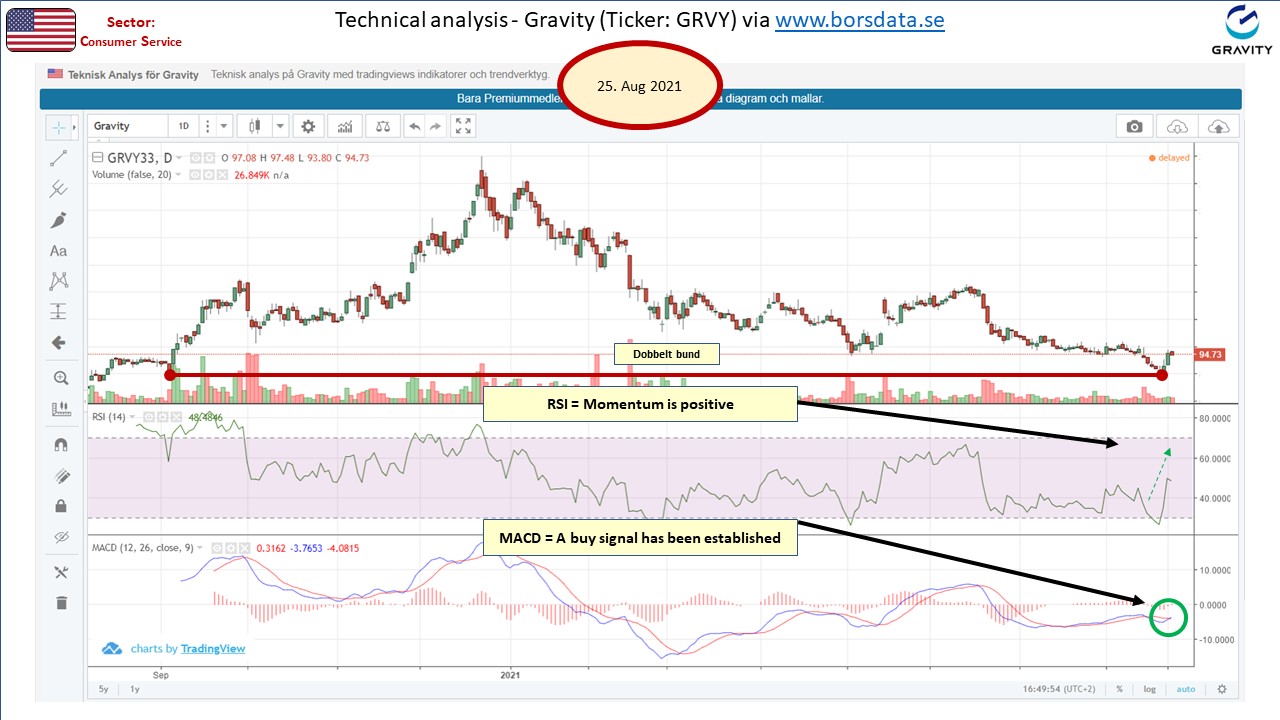Open settings gear of MACD indicator
The image size is (1280, 720).
pos(231,548)
